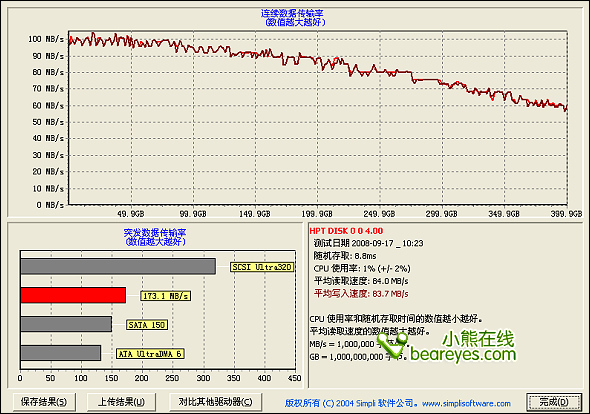Screen dimensions: 590x414
Task: Click the 173.1 MB/s yellow label
Action: click(x=166, y=296)
